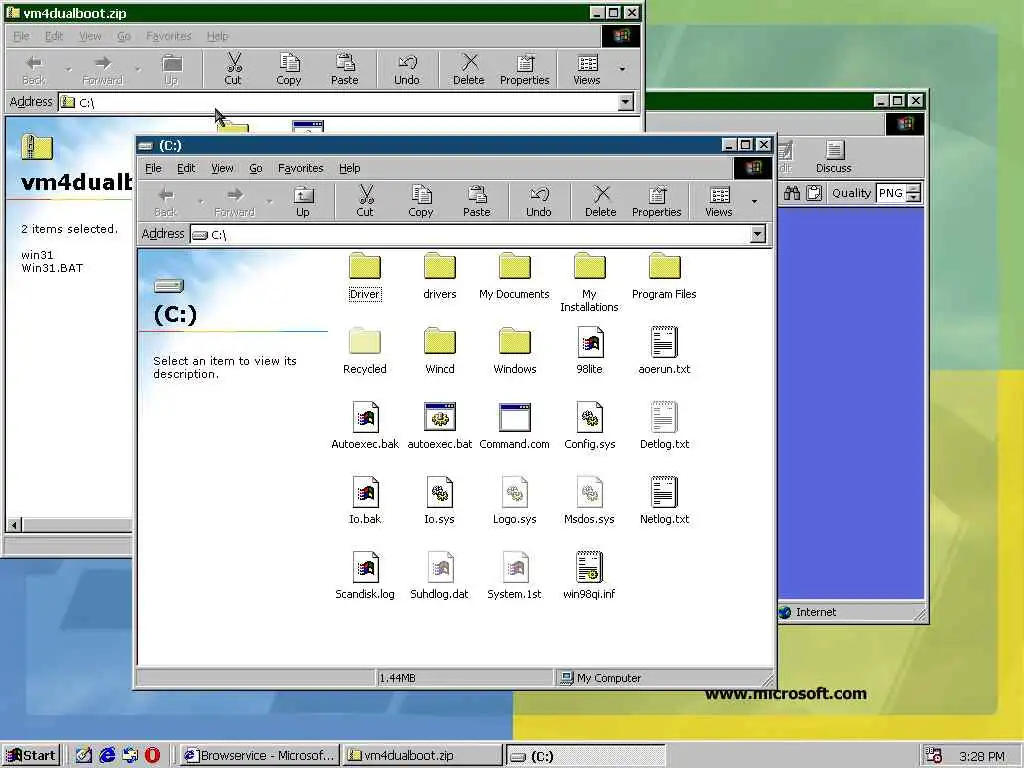Select the win98qi.inf file
The image size is (1024, 768).
(589, 576)
